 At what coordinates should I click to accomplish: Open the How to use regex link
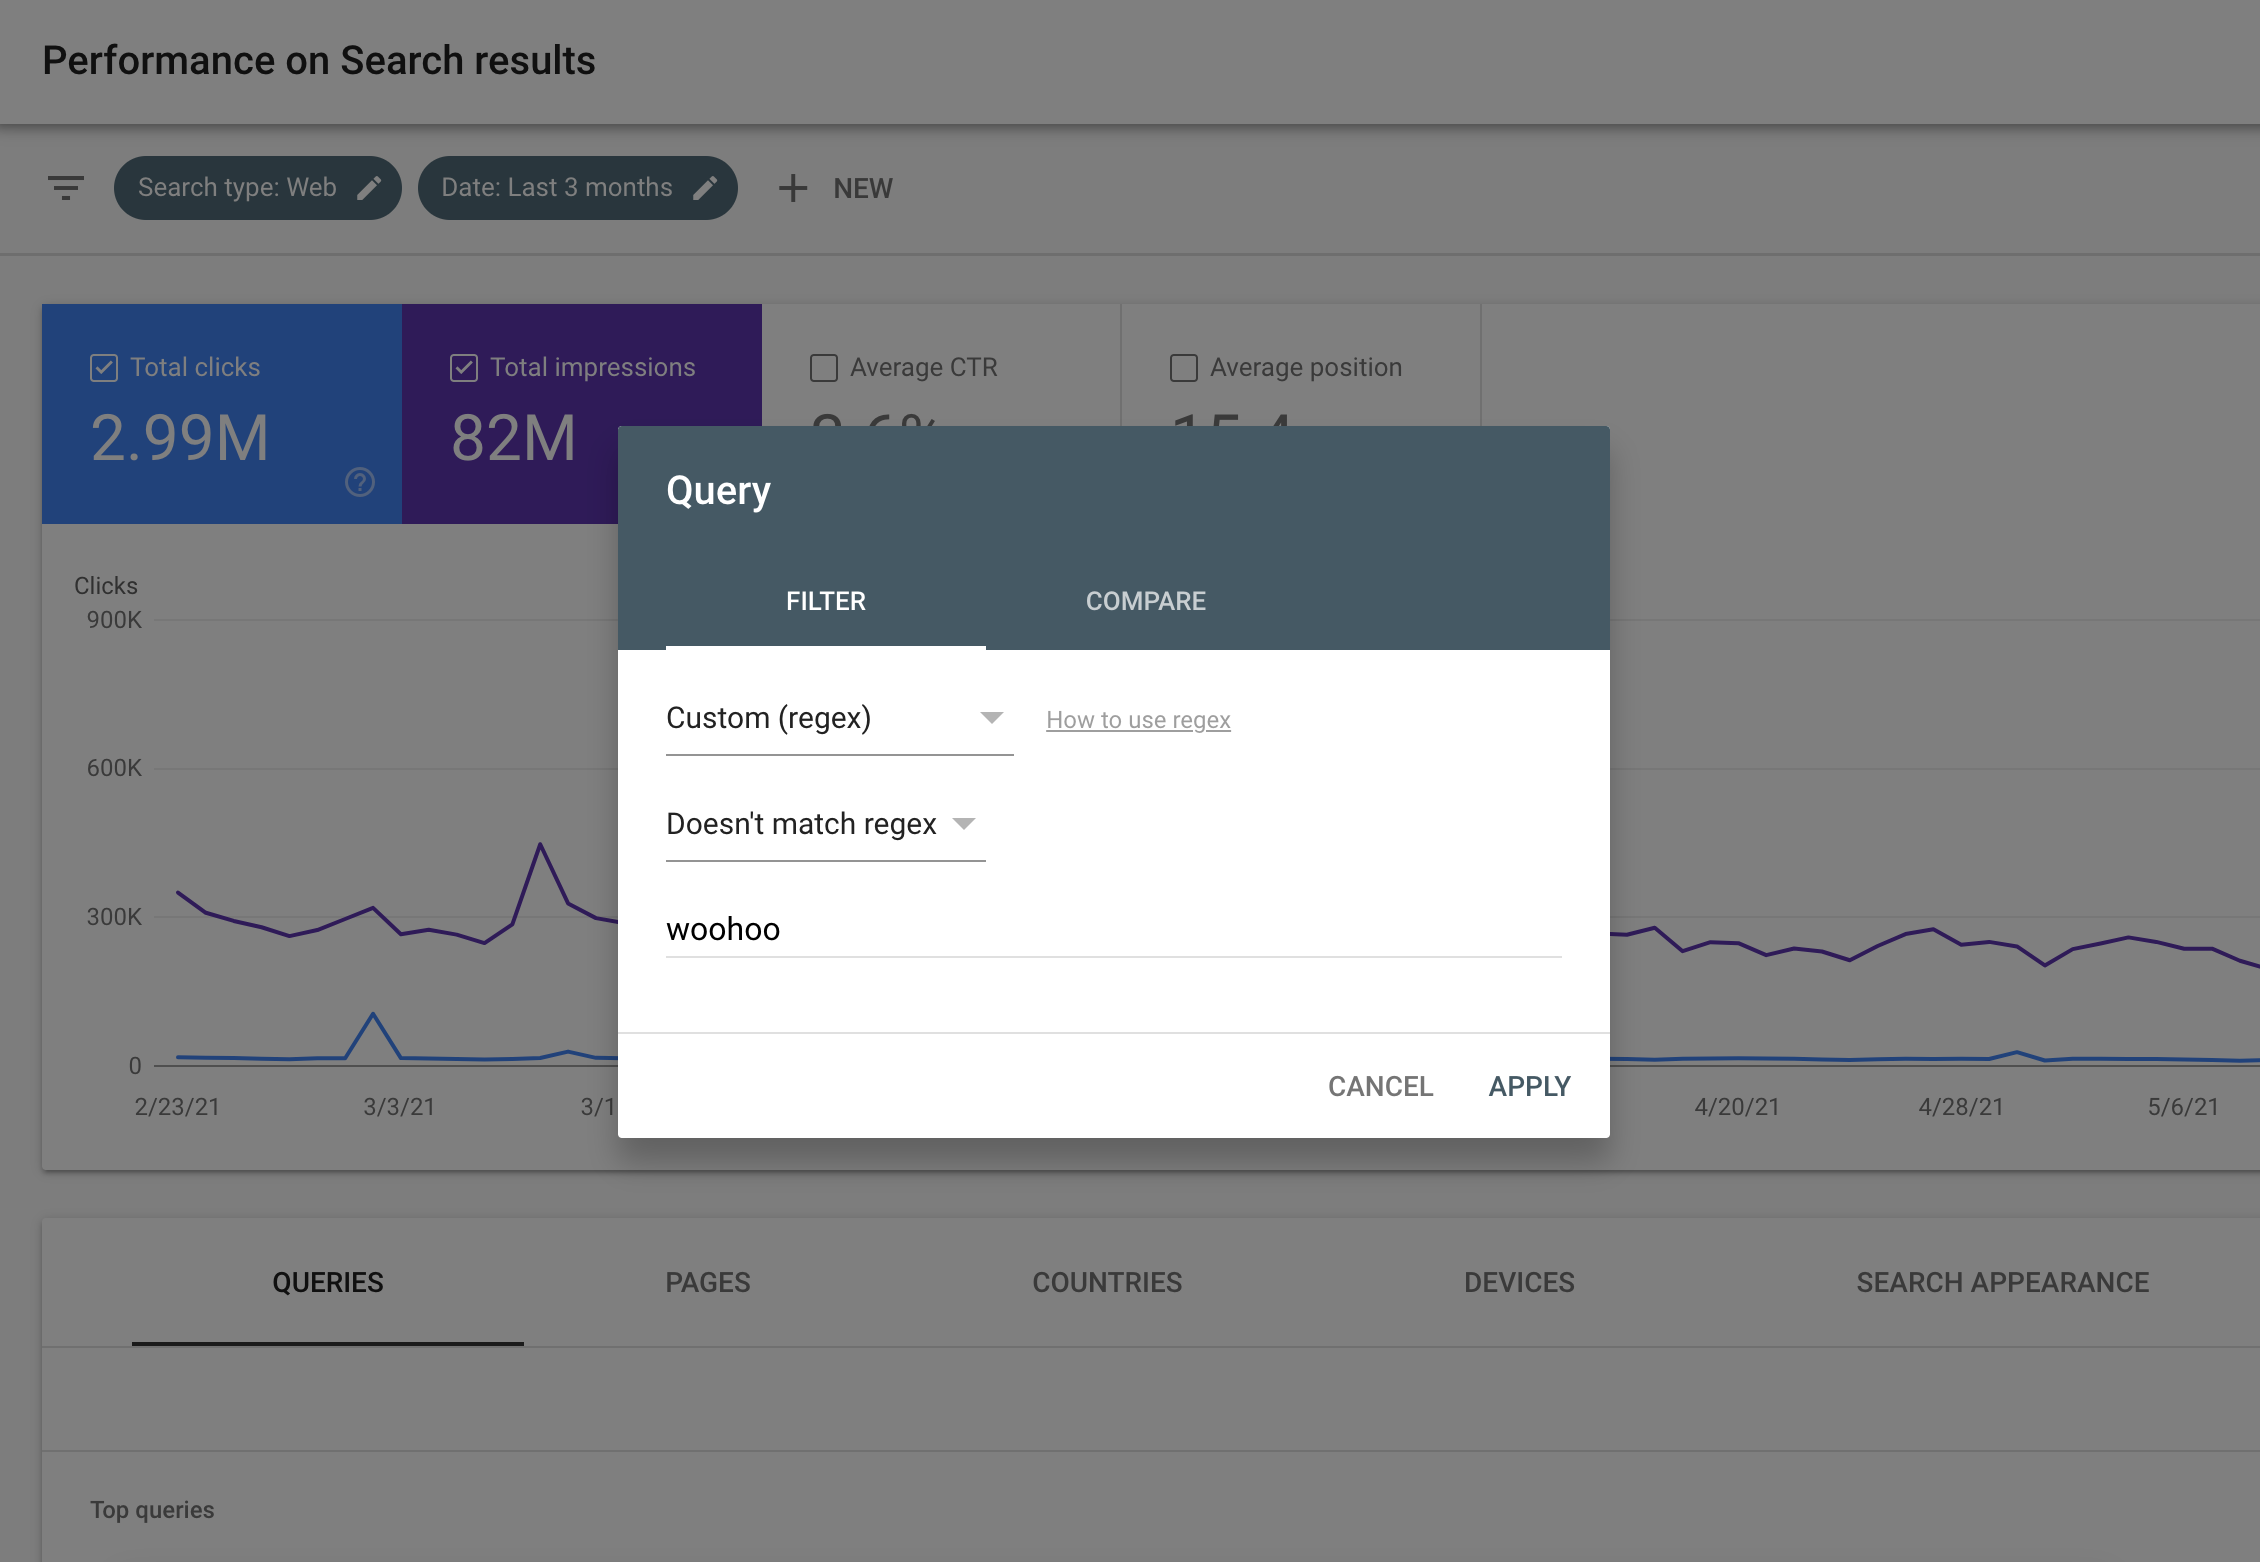(x=1139, y=719)
